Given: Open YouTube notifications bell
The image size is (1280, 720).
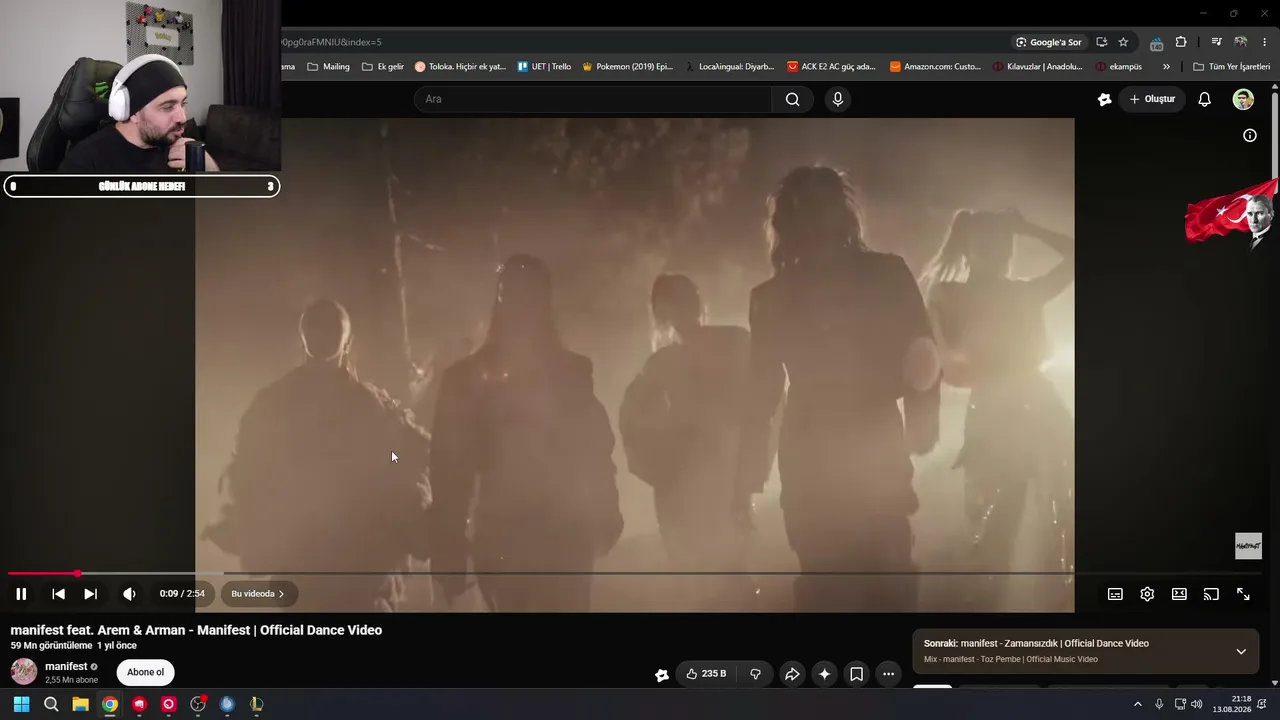Looking at the screenshot, I should [1205, 99].
